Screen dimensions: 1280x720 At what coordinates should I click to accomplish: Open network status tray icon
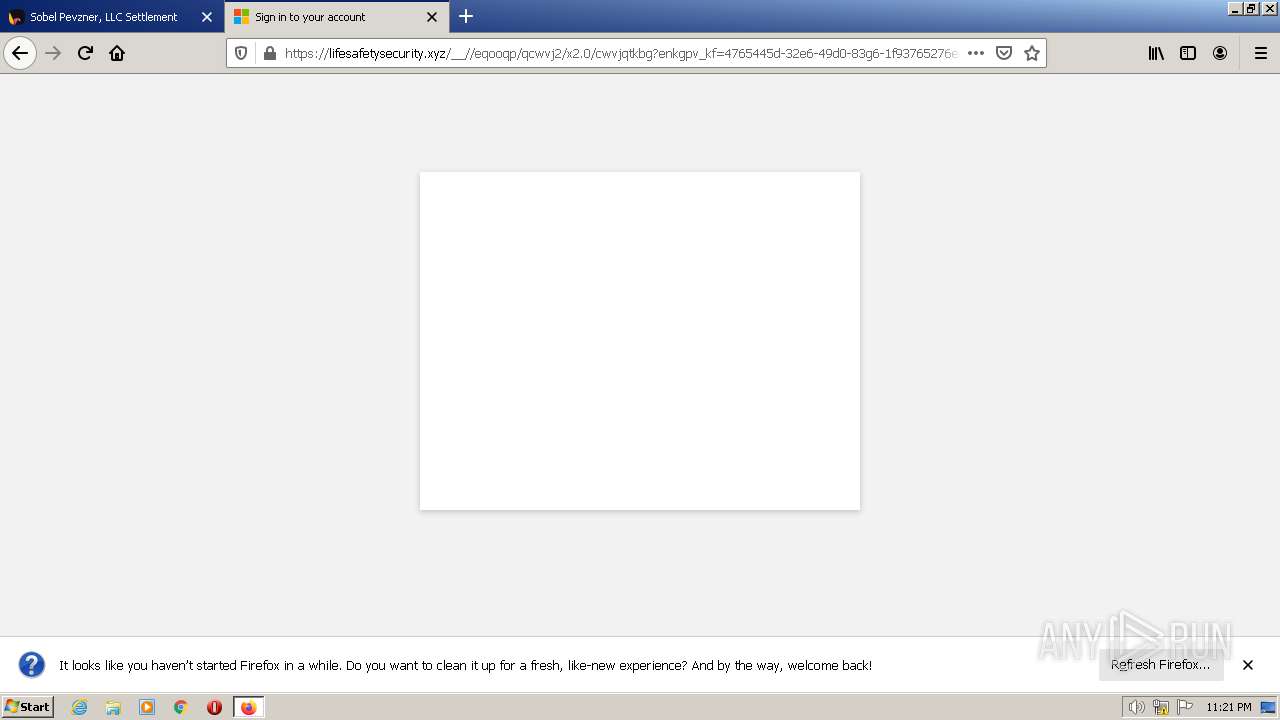1161,707
